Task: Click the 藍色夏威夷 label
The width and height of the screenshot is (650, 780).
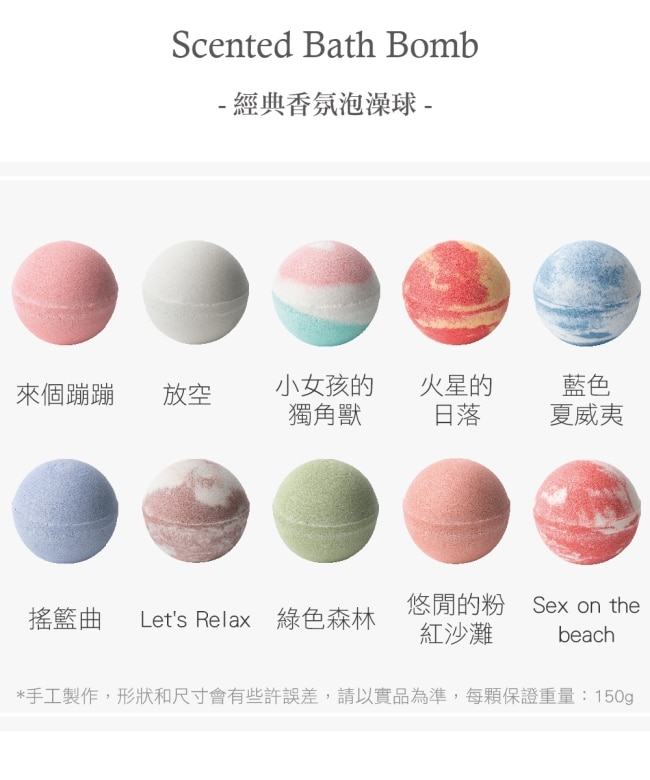Action: tap(586, 400)
